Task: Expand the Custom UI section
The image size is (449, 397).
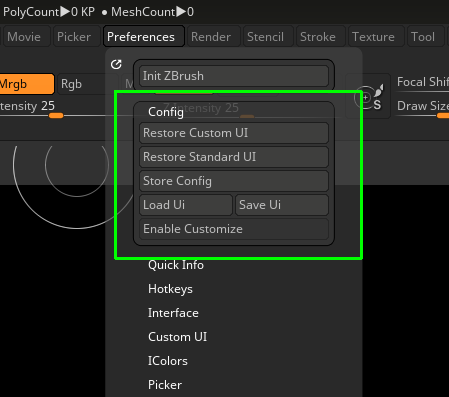Action: pyautogui.click(x=177, y=337)
